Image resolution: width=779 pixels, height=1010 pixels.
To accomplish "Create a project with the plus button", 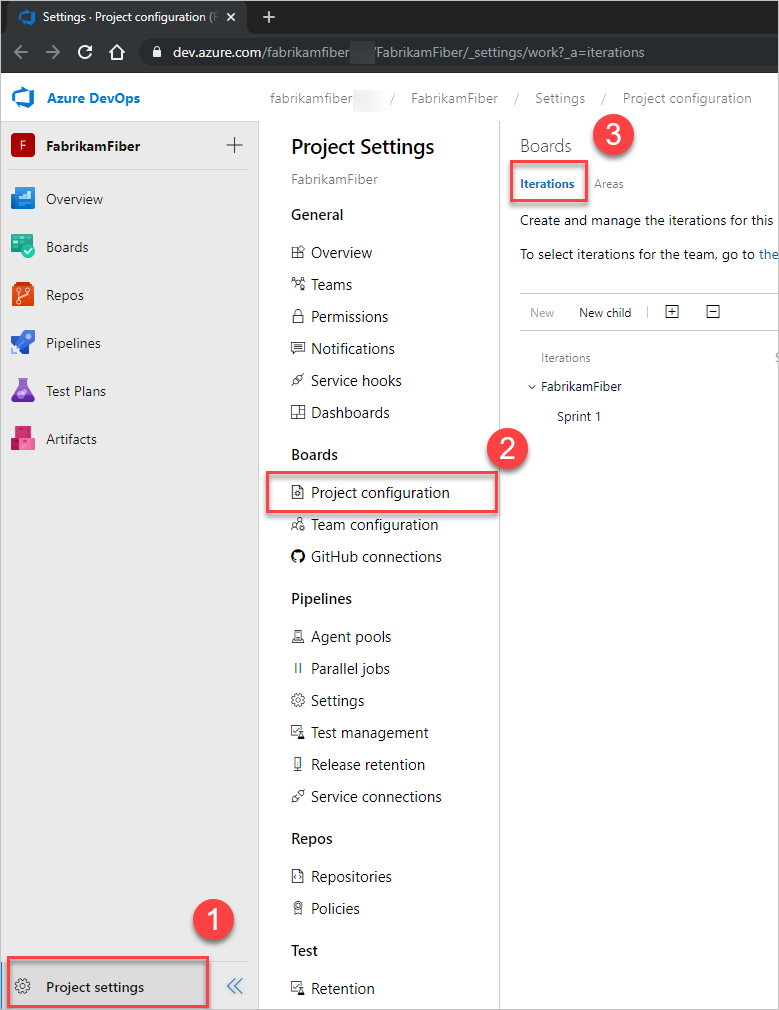I will pos(234,145).
